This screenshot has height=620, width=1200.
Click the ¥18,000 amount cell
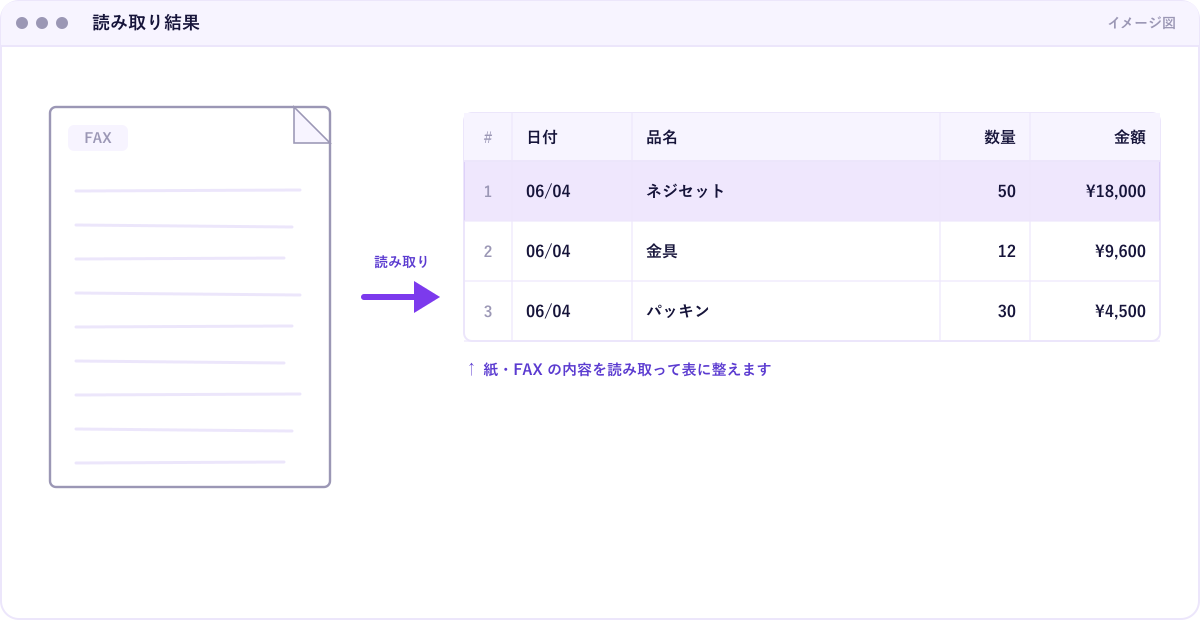[1095, 191]
